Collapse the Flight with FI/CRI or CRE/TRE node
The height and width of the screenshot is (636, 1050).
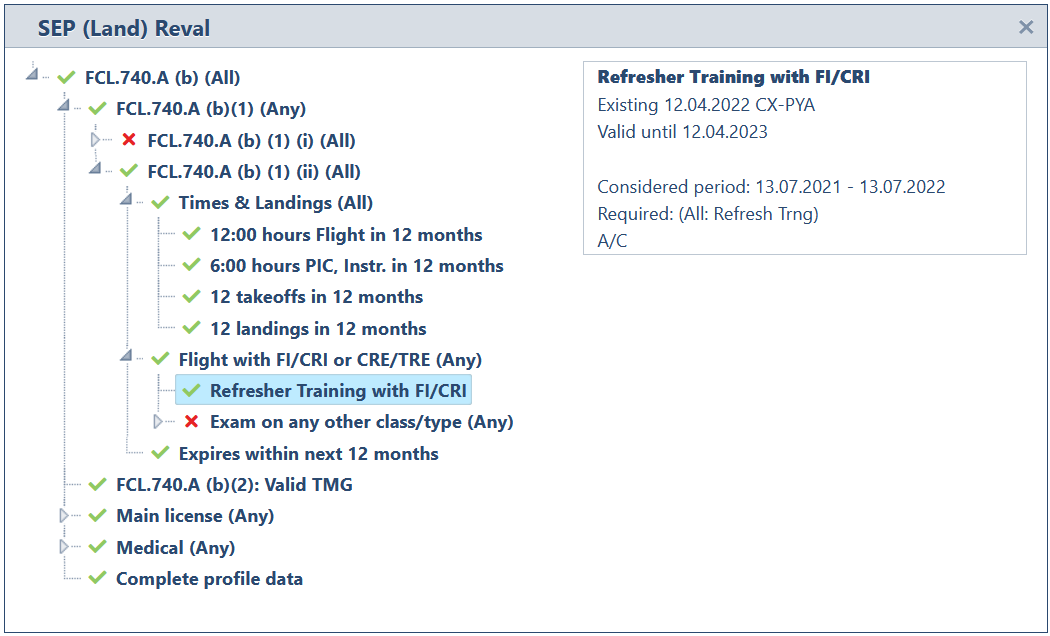pos(126,357)
